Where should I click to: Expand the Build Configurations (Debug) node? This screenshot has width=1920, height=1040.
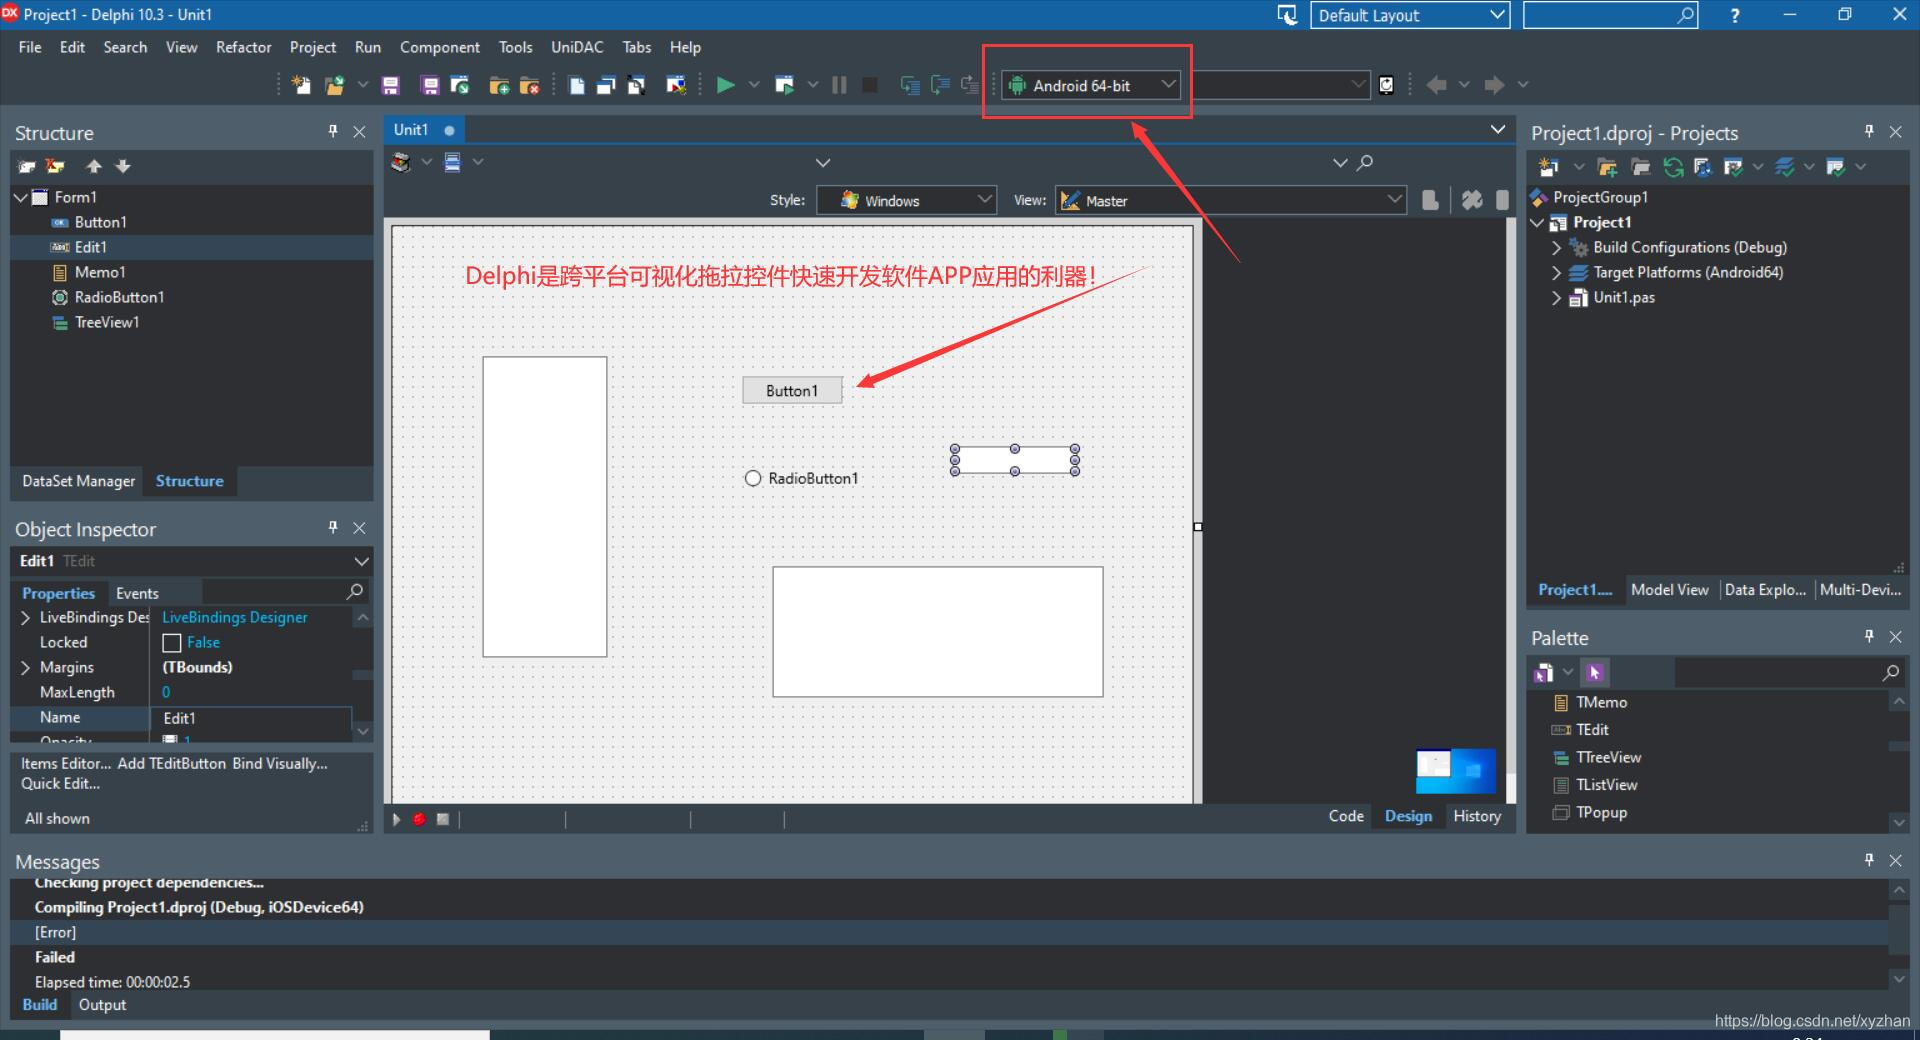(1556, 247)
